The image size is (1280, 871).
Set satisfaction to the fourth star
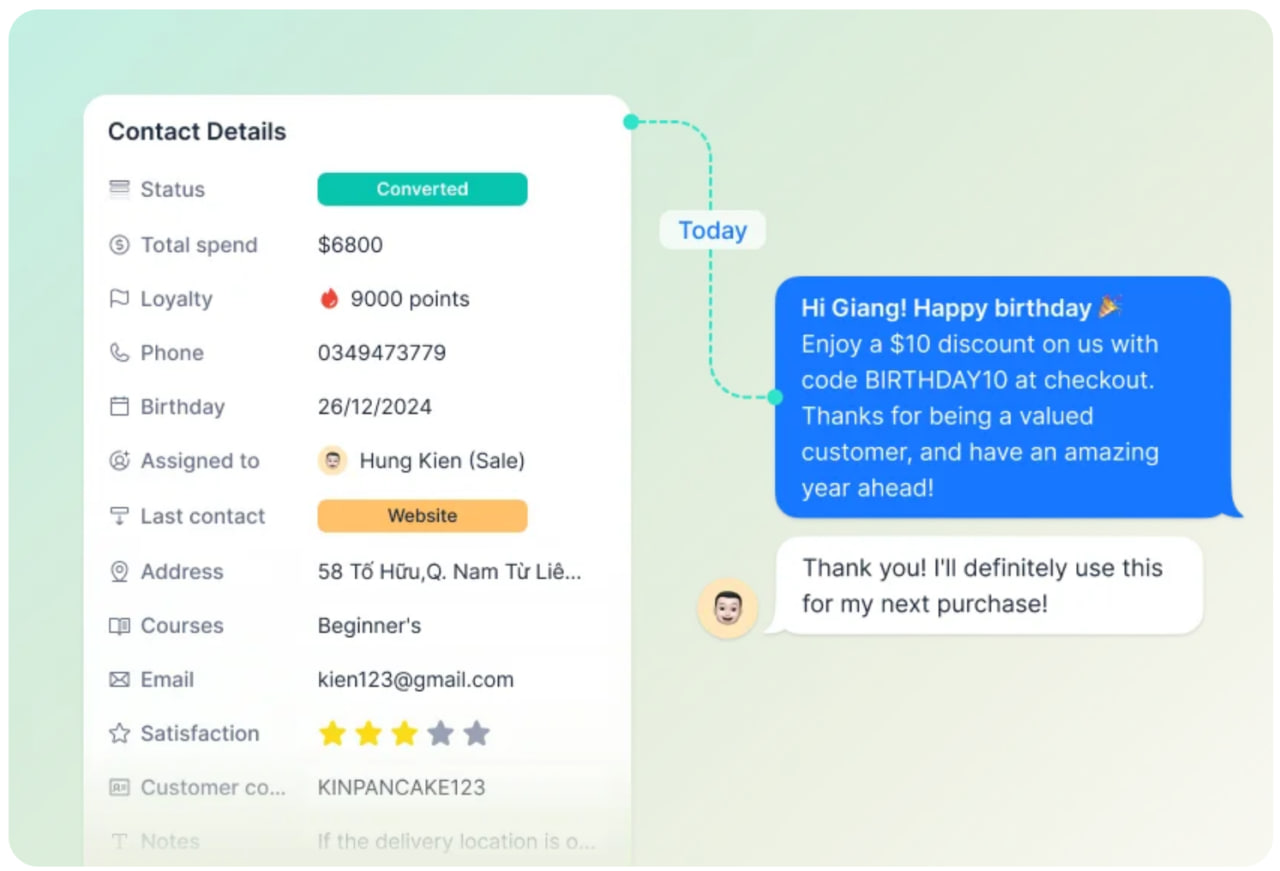[x=440, y=734]
